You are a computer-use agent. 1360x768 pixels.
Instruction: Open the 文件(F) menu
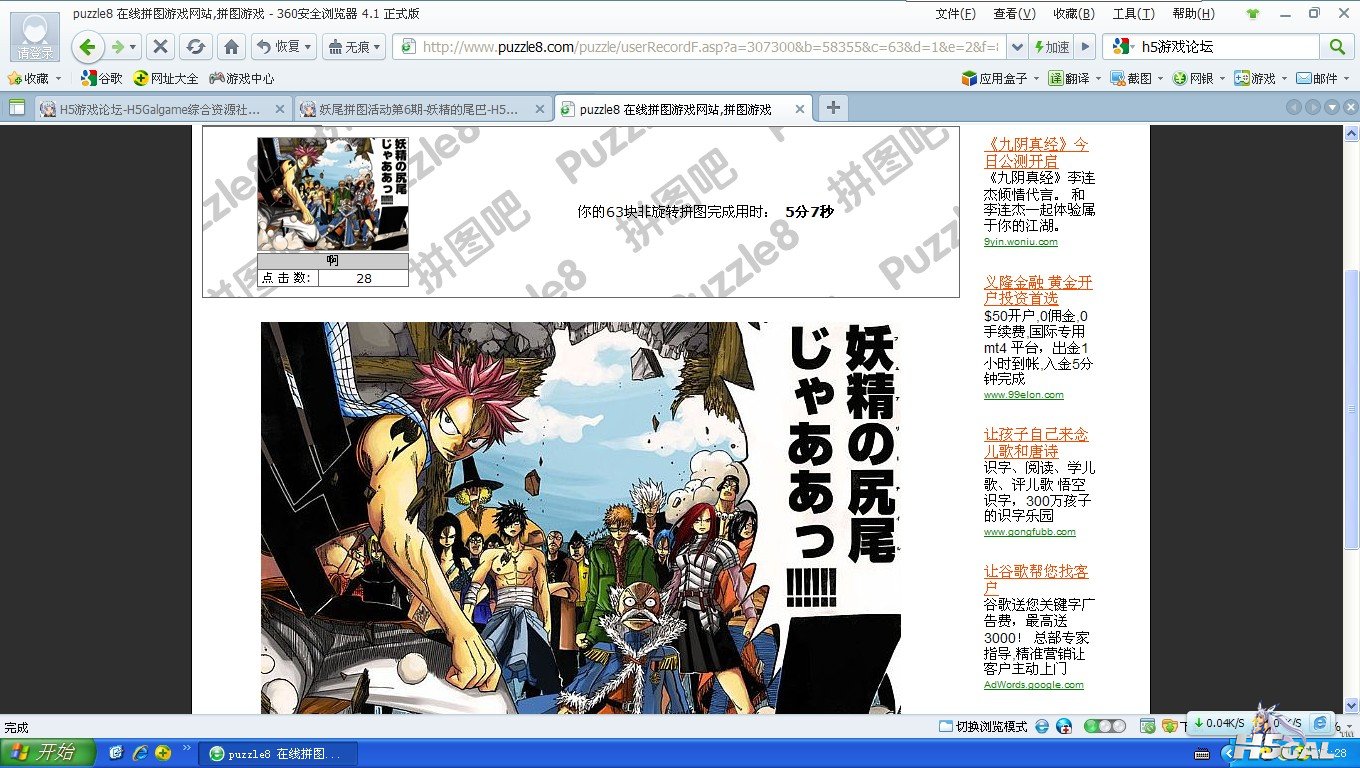click(x=955, y=14)
